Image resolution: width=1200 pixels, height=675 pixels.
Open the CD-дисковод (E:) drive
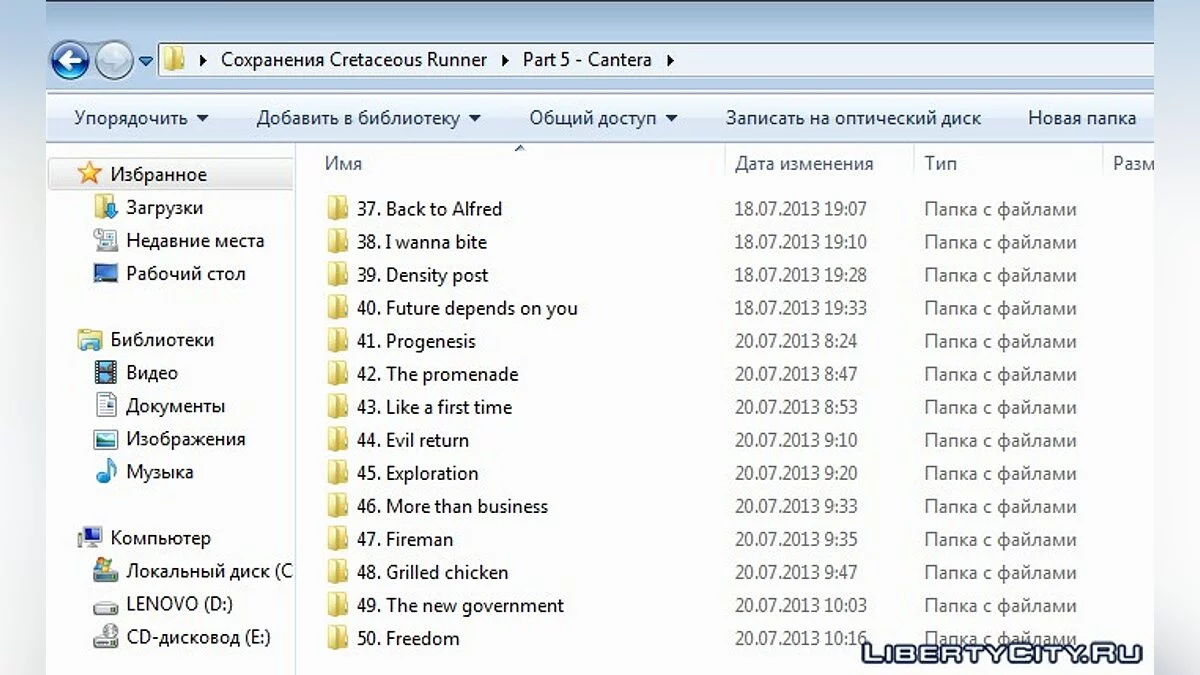(197, 637)
